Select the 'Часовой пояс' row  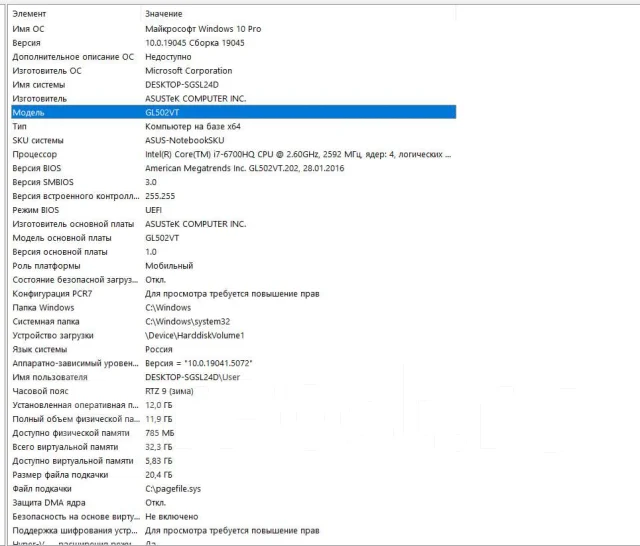point(233,391)
